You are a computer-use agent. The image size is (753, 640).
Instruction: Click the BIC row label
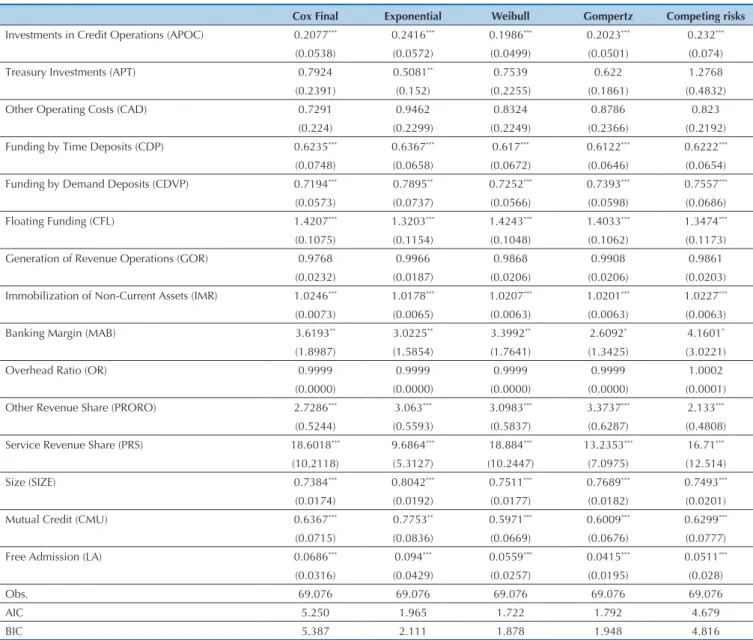[x=14, y=631]
